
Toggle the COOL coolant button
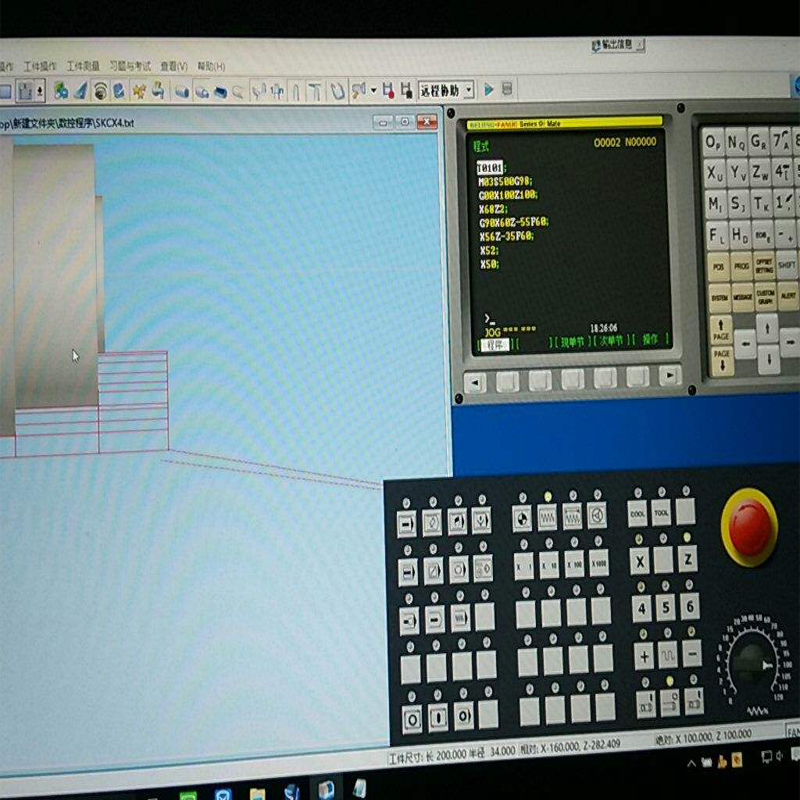pos(638,514)
